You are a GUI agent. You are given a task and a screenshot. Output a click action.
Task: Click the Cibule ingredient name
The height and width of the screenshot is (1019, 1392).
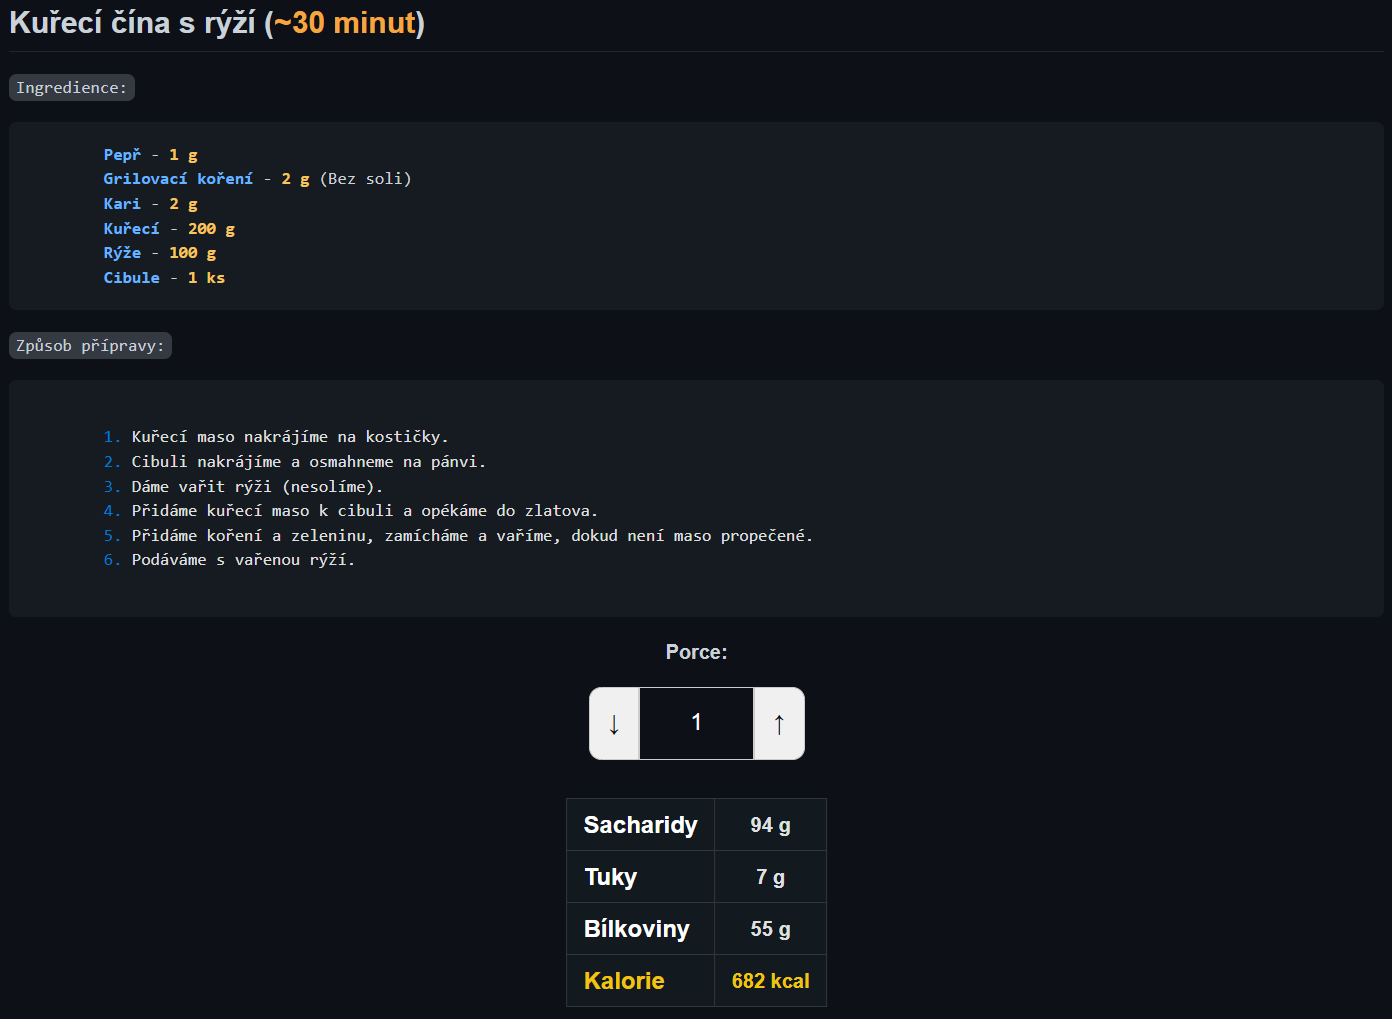pyautogui.click(x=131, y=278)
